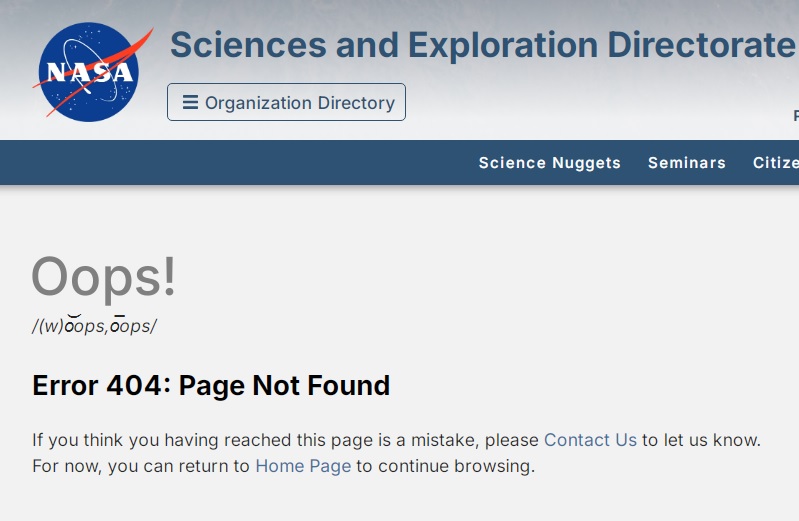Click the hamburger icon beside Organization Directory

[190, 102]
